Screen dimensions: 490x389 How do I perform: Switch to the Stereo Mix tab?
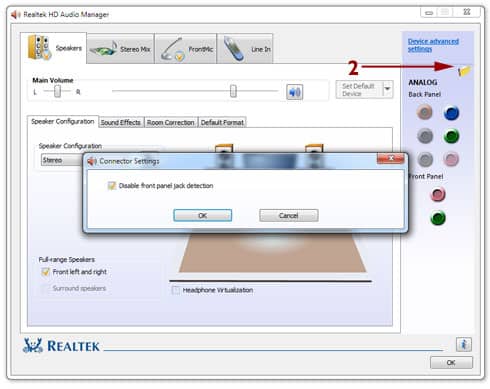[120, 49]
